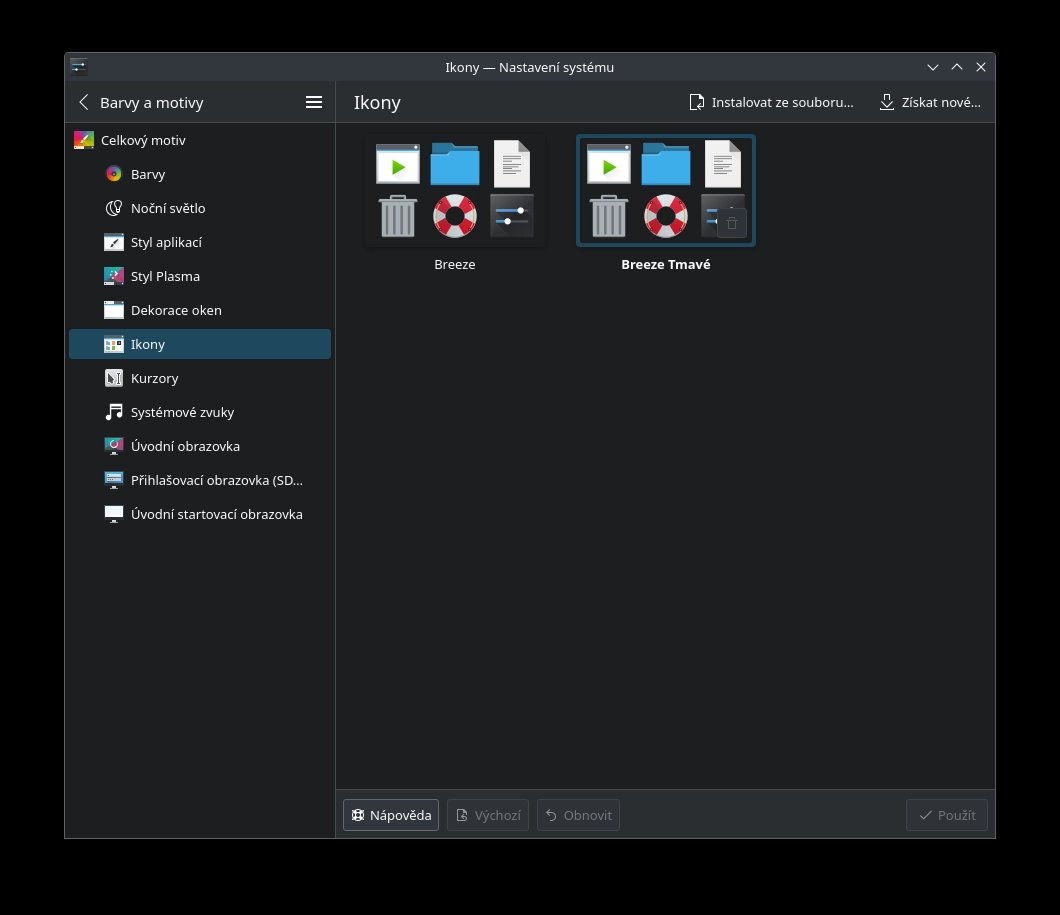This screenshot has width=1060, height=915.
Task: Open Kurzory settings
Action: coord(200,378)
